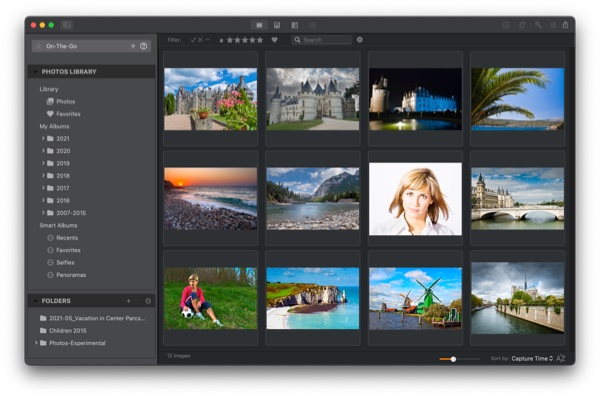Select Photos under Library
The height and width of the screenshot is (398, 600).
click(x=61, y=101)
